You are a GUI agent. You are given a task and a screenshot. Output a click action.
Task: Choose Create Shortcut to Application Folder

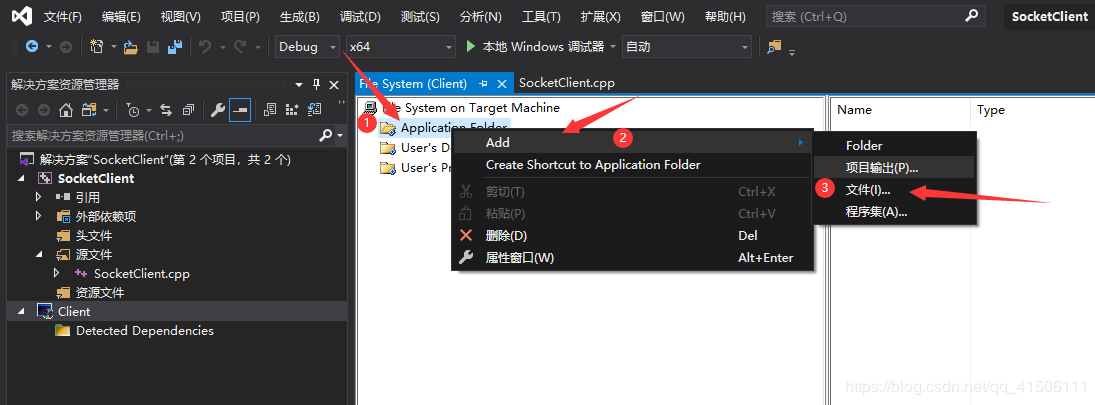tap(633, 165)
